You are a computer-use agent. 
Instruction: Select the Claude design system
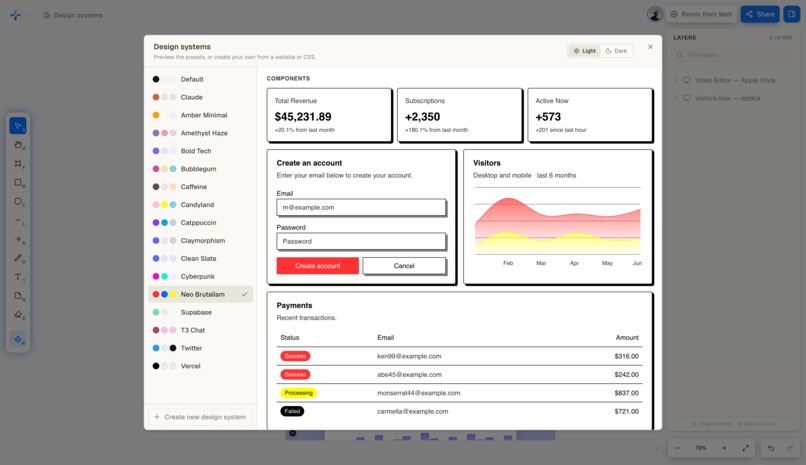click(200, 97)
